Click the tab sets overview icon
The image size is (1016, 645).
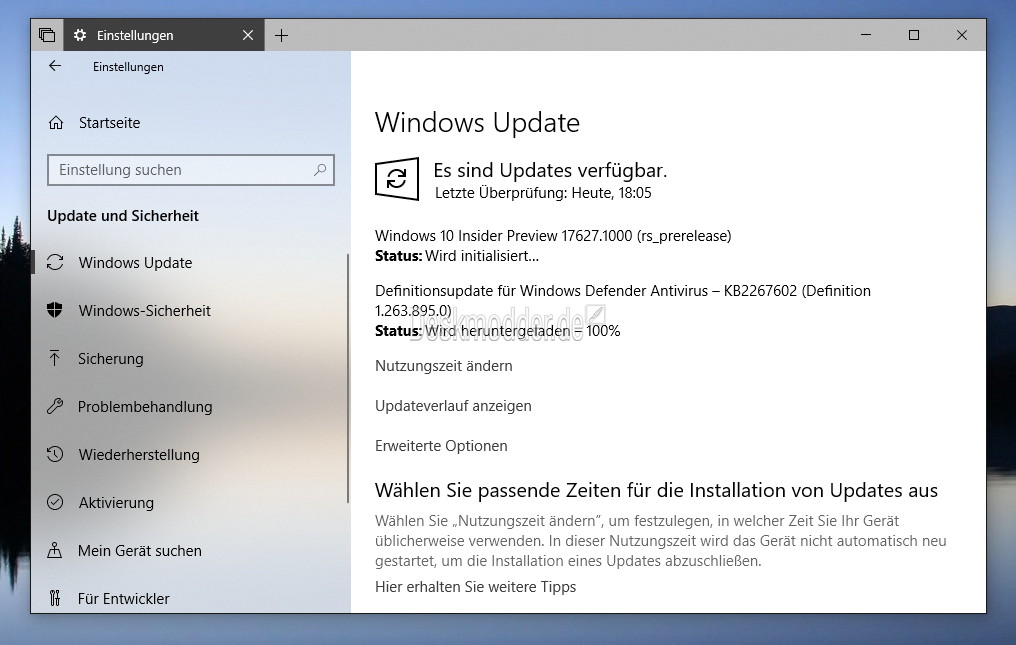point(47,35)
